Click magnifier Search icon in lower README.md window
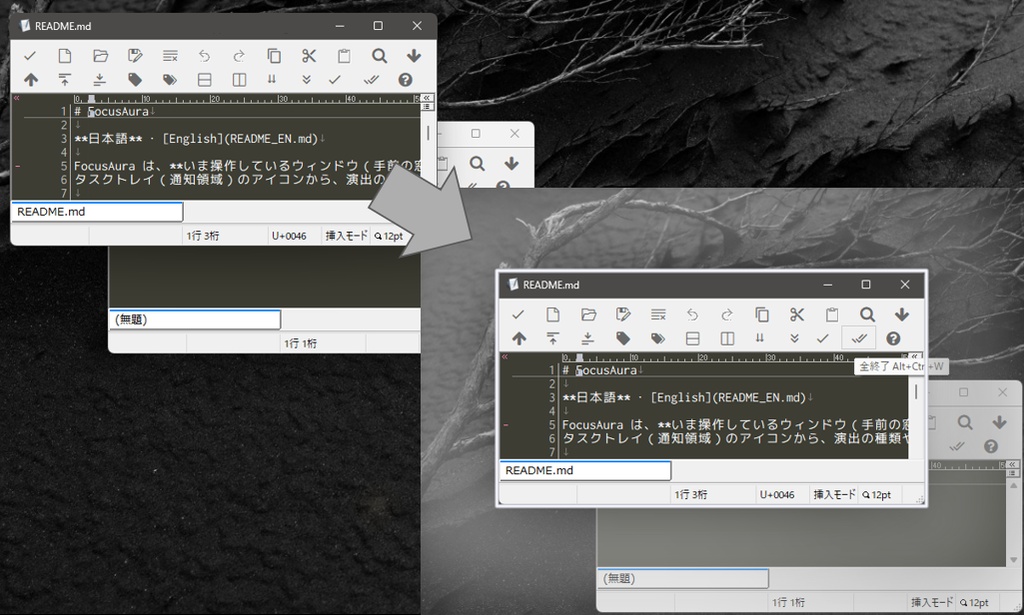The image size is (1024, 615). point(867,314)
